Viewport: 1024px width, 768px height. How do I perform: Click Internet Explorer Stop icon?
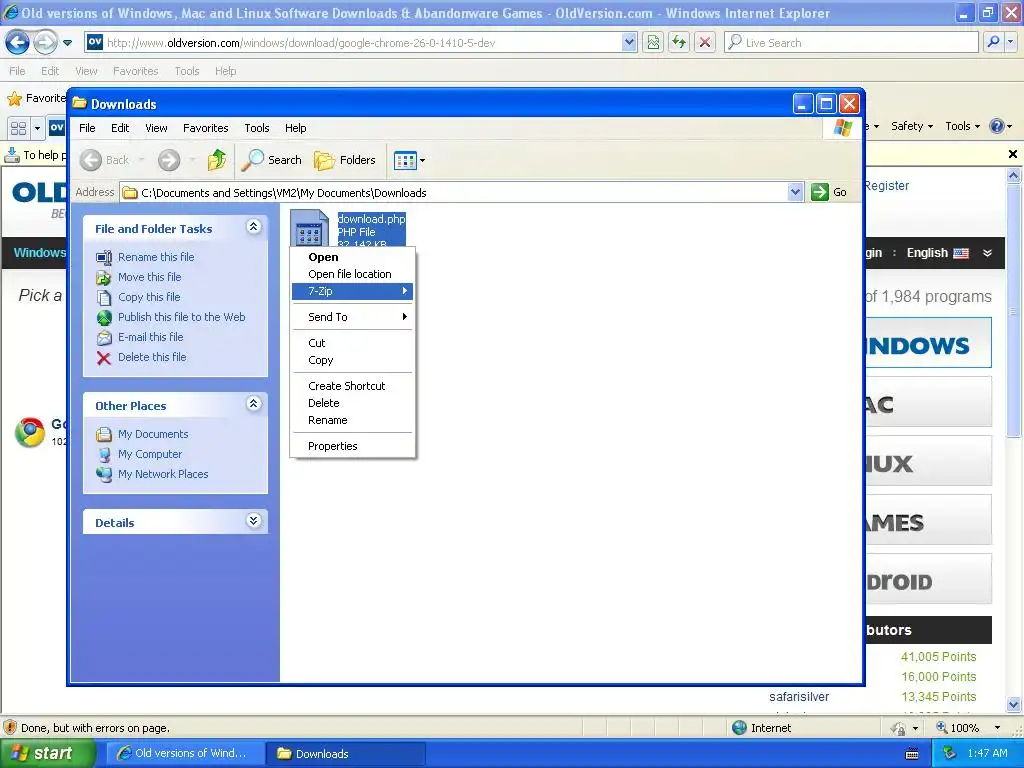(x=705, y=42)
